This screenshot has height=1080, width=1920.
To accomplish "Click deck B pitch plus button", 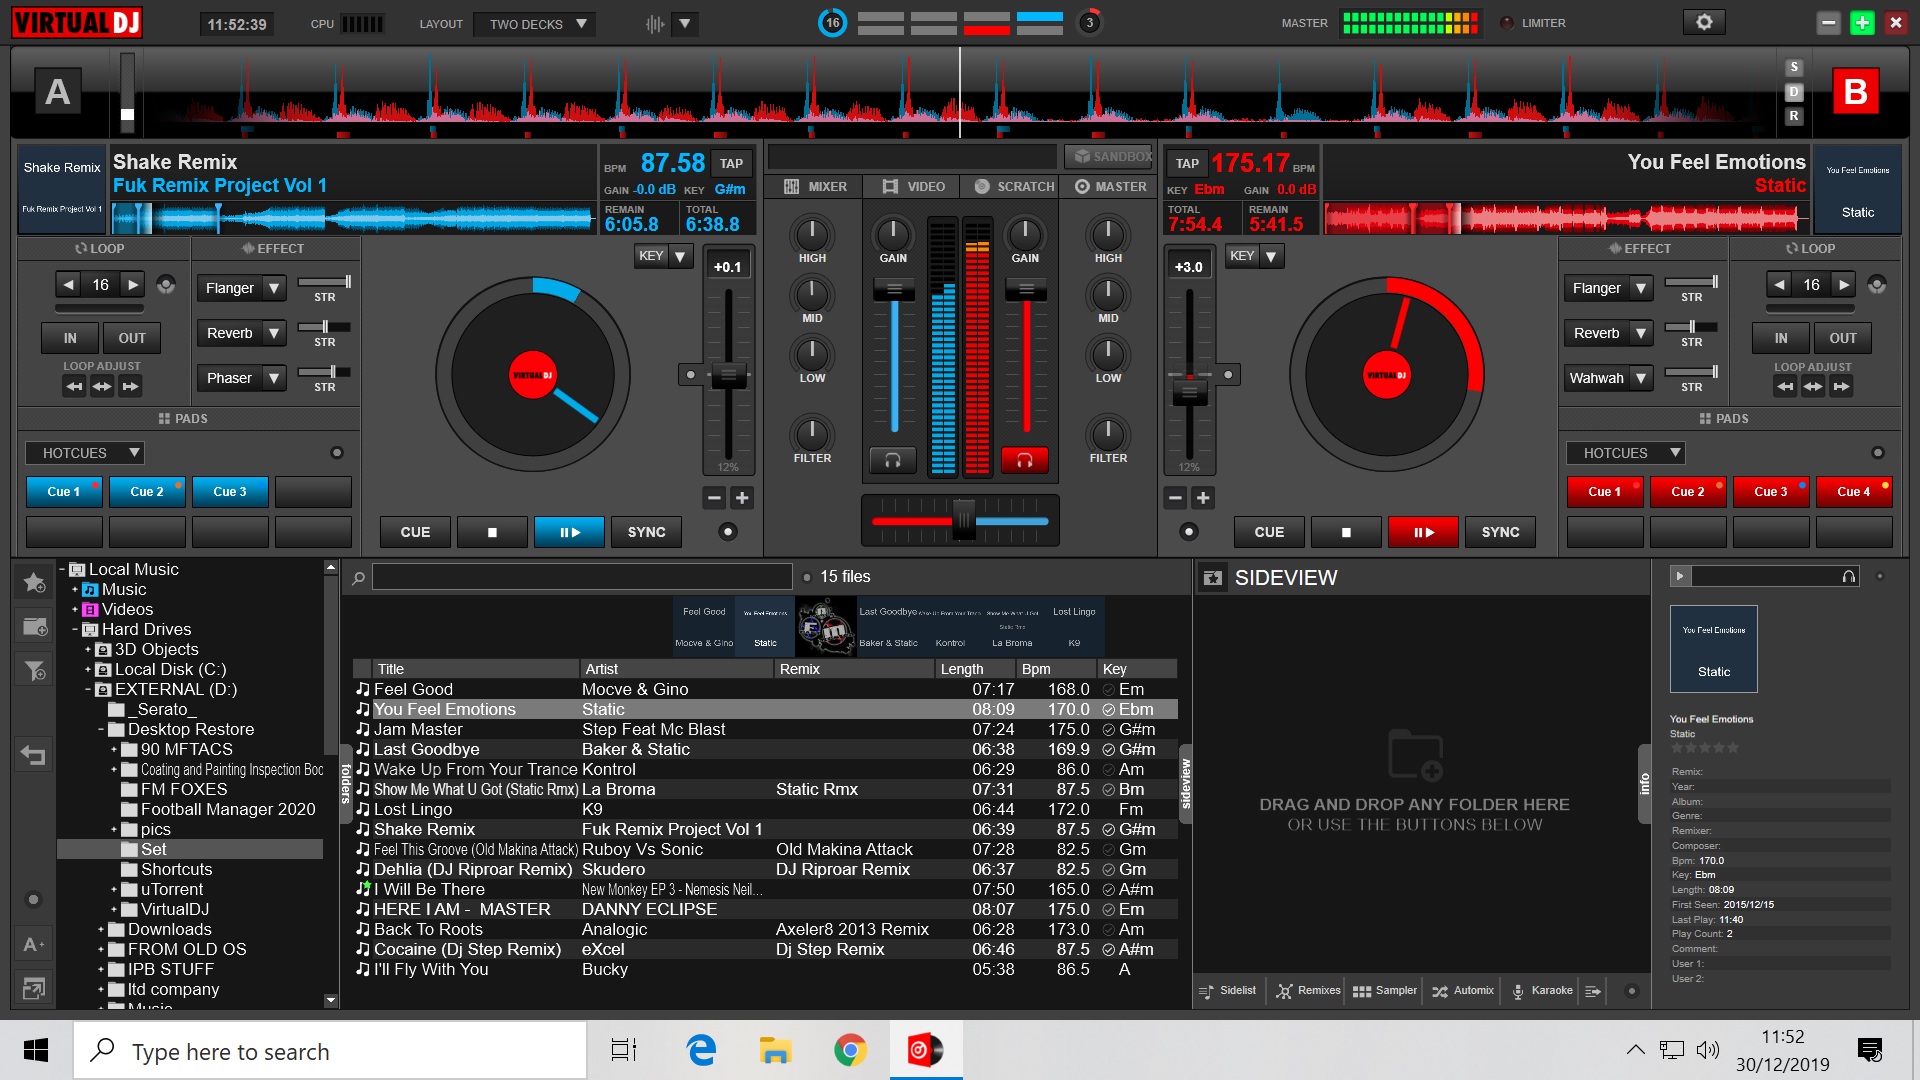I will point(1203,498).
